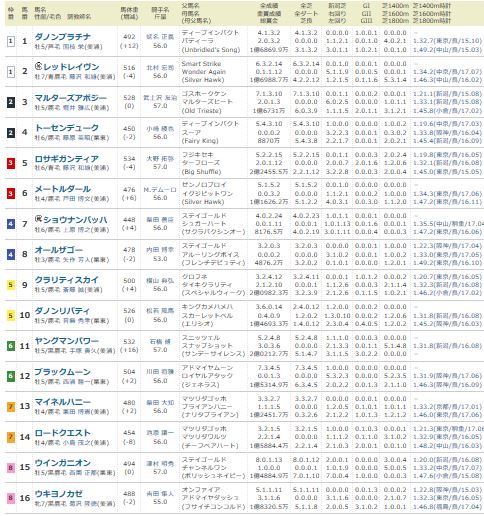Screen dimensions: 484x516
Task: Open horse page for ロサギガンティア
Action: point(67,159)
